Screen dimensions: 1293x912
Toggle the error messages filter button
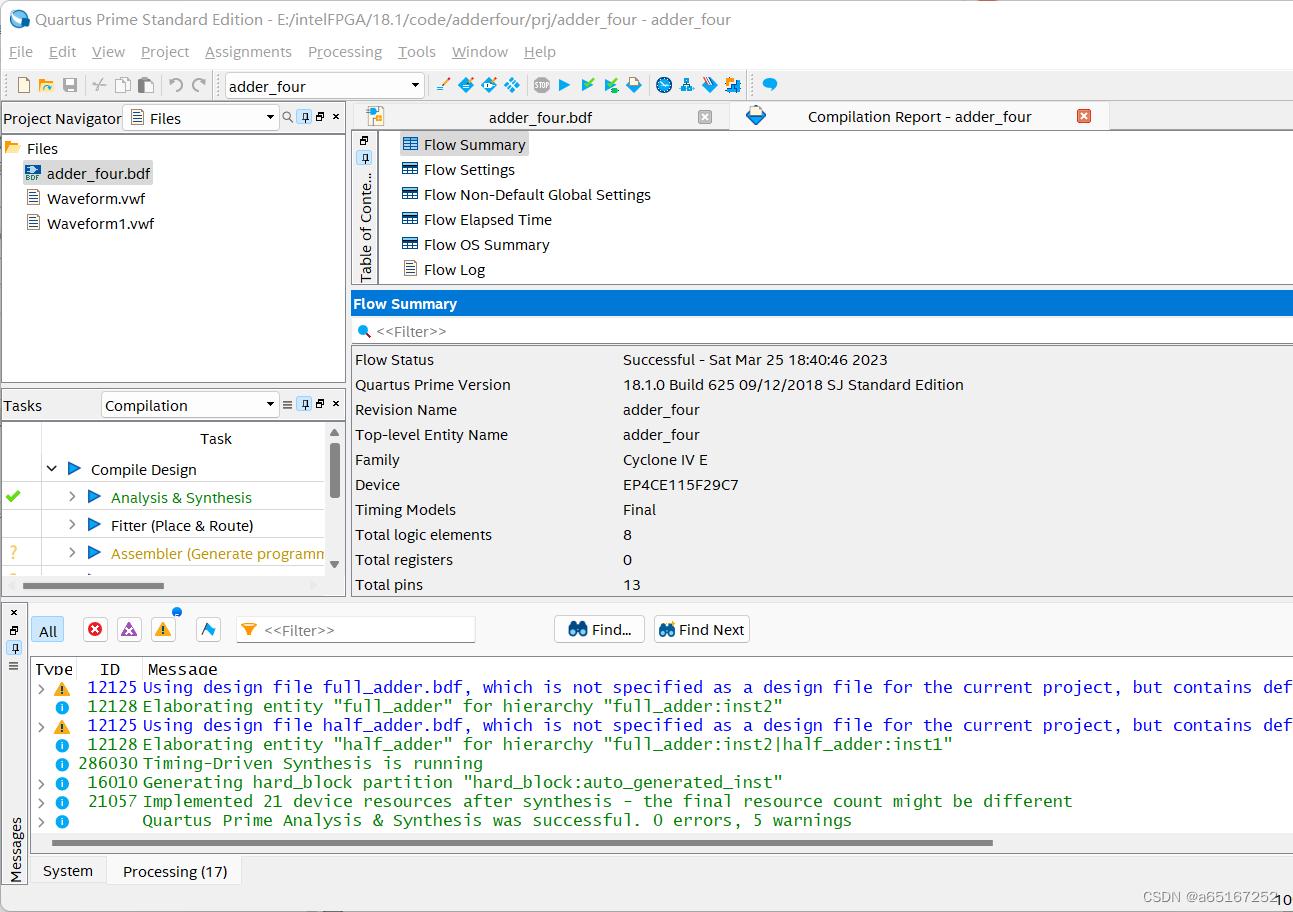coord(95,629)
